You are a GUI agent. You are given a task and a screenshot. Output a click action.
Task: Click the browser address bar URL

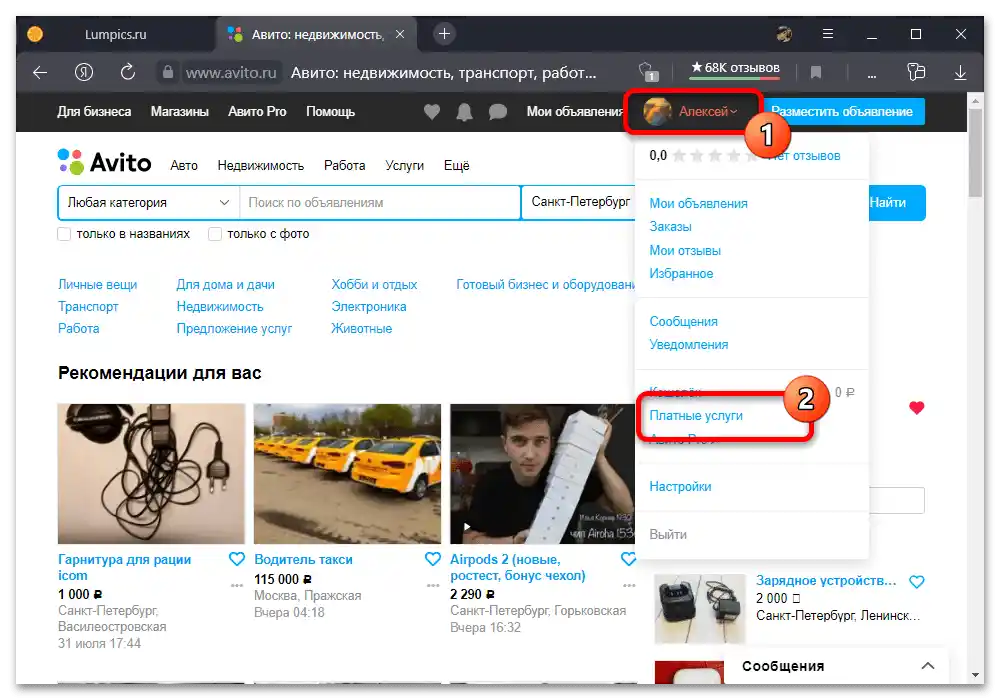point(231,73)
